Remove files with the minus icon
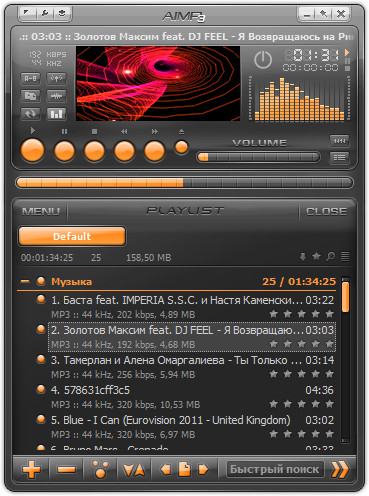 click(66, 470)
